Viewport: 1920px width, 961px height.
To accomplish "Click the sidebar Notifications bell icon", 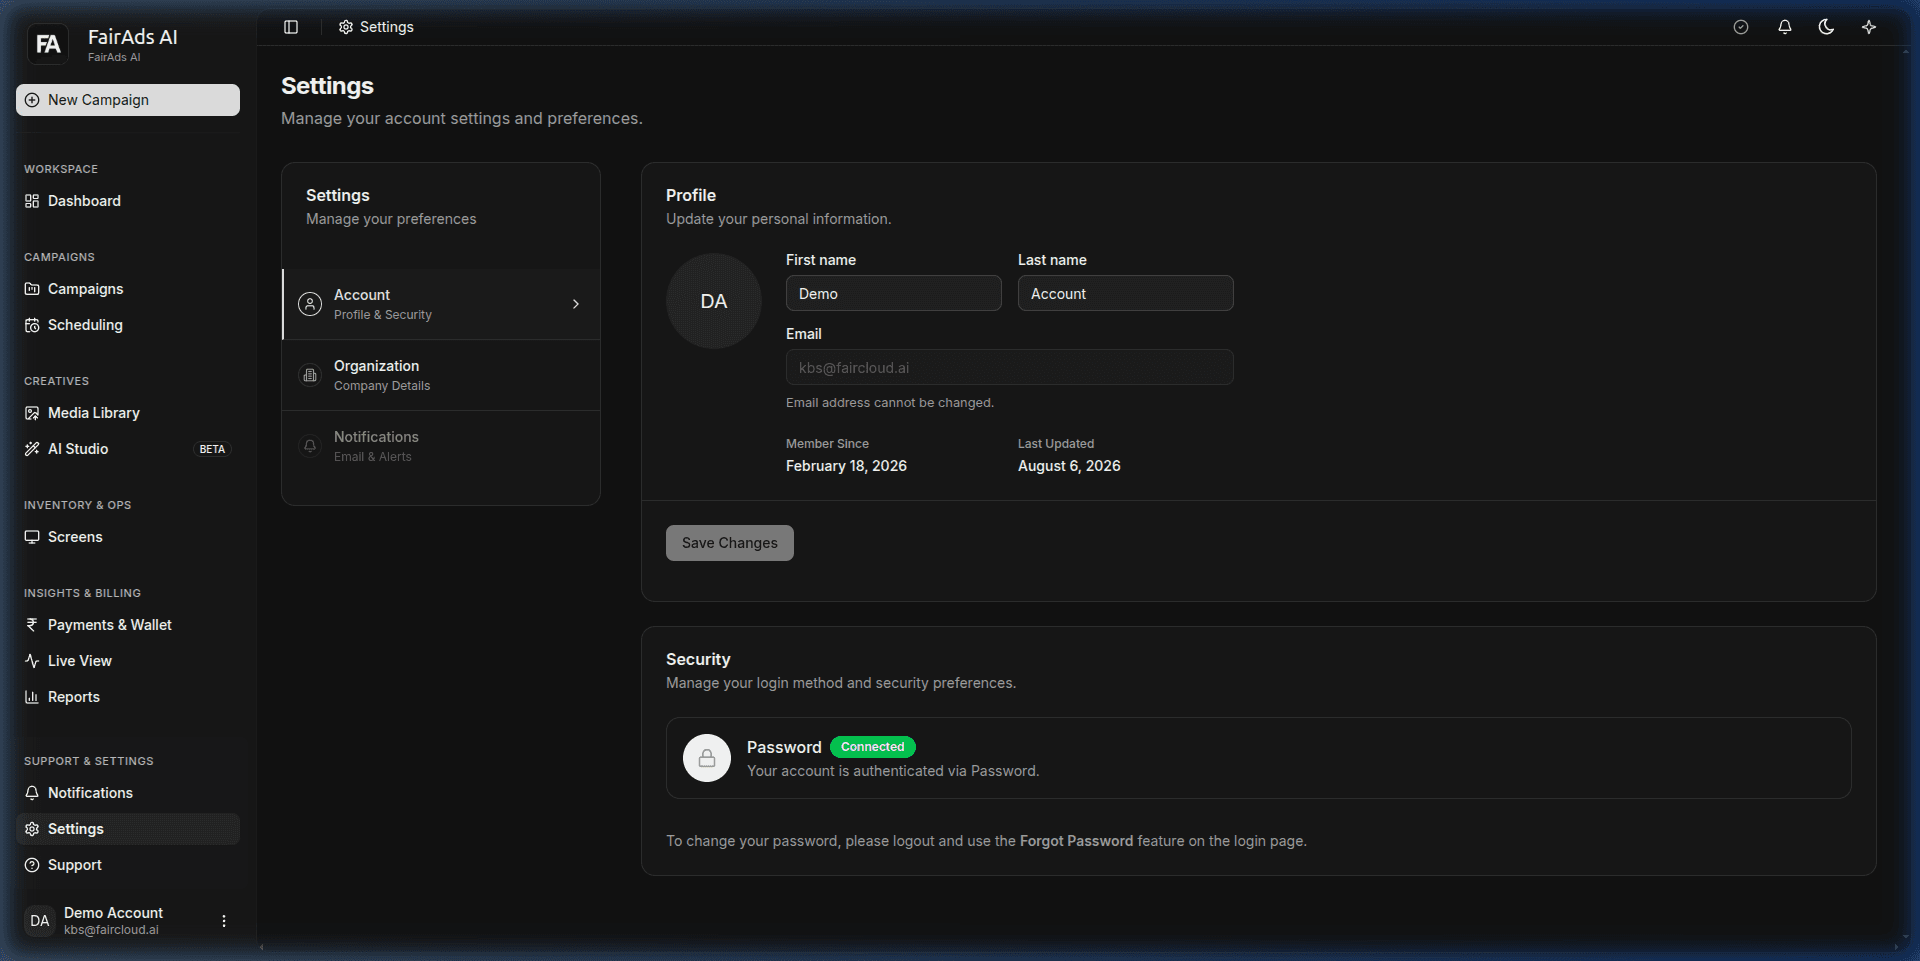I will pos(32,793).
